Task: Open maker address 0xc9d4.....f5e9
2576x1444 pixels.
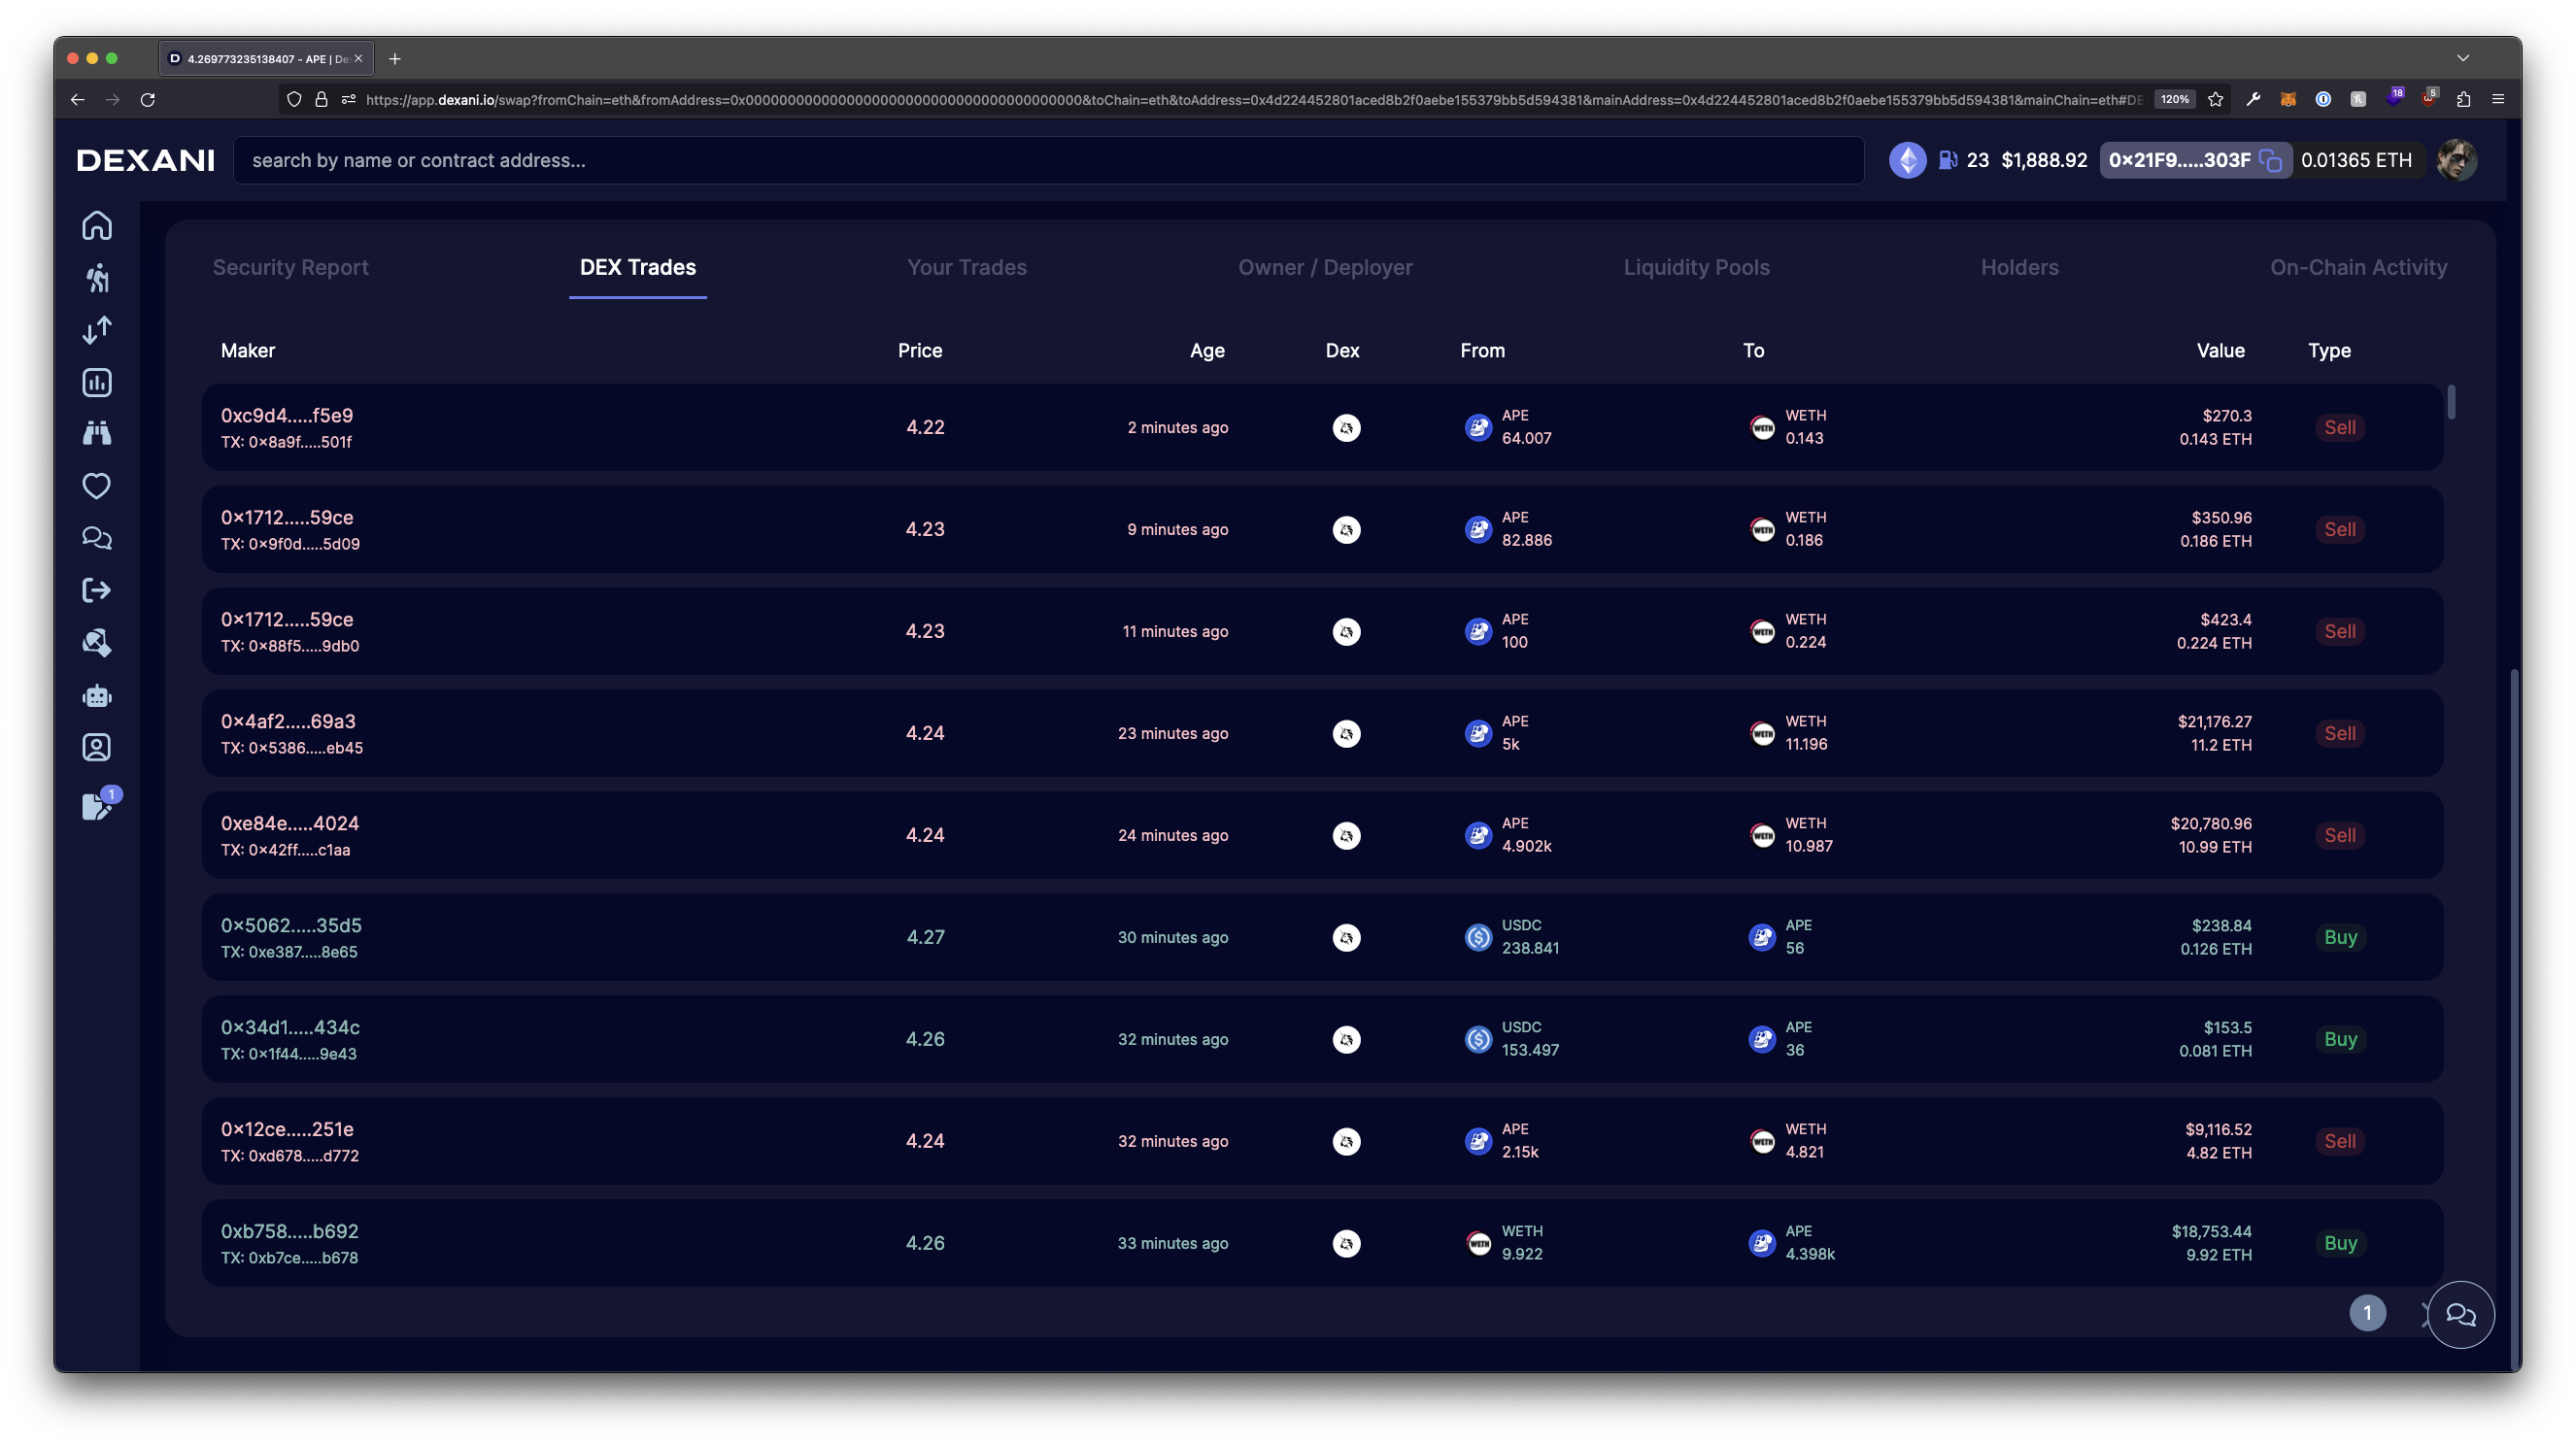Action: click(x=287, y=415)
